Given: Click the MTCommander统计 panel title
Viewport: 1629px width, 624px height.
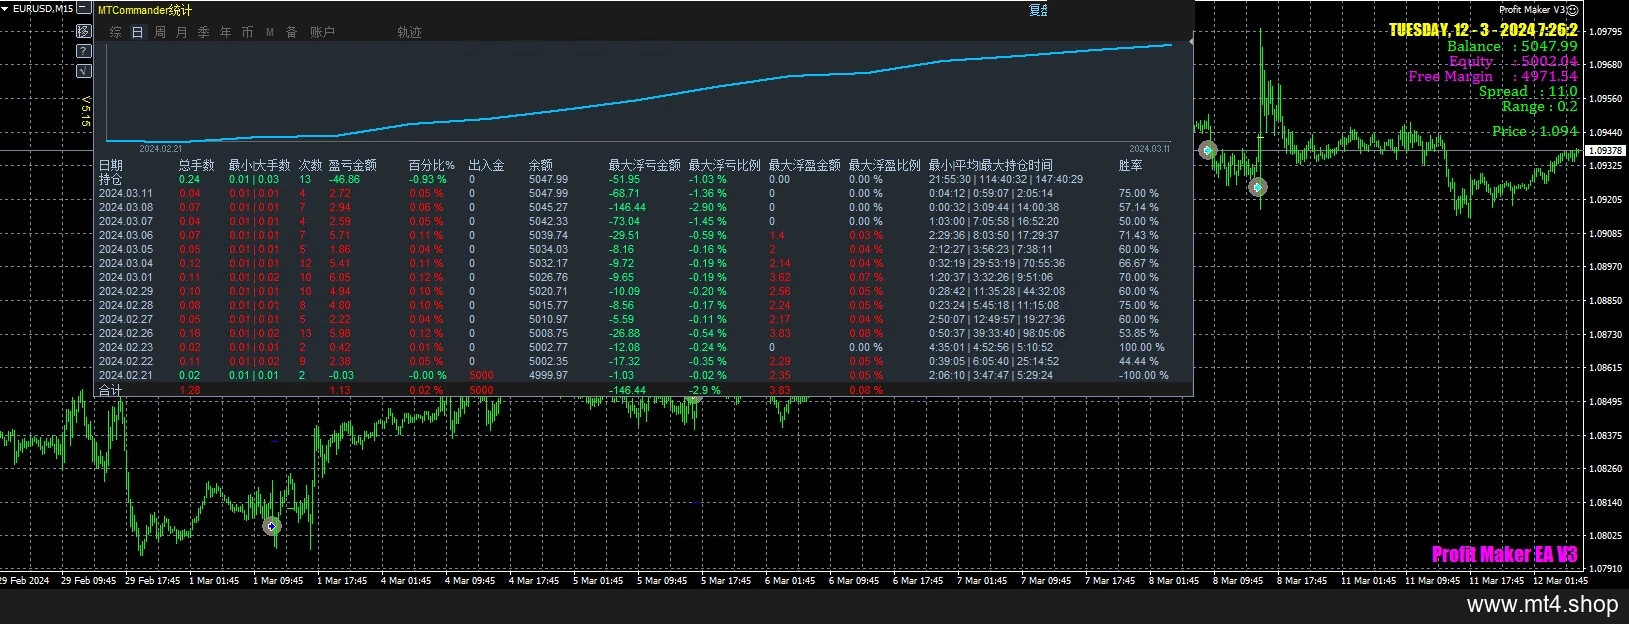Looking at the screenshot, I should [x=145, y=10].
